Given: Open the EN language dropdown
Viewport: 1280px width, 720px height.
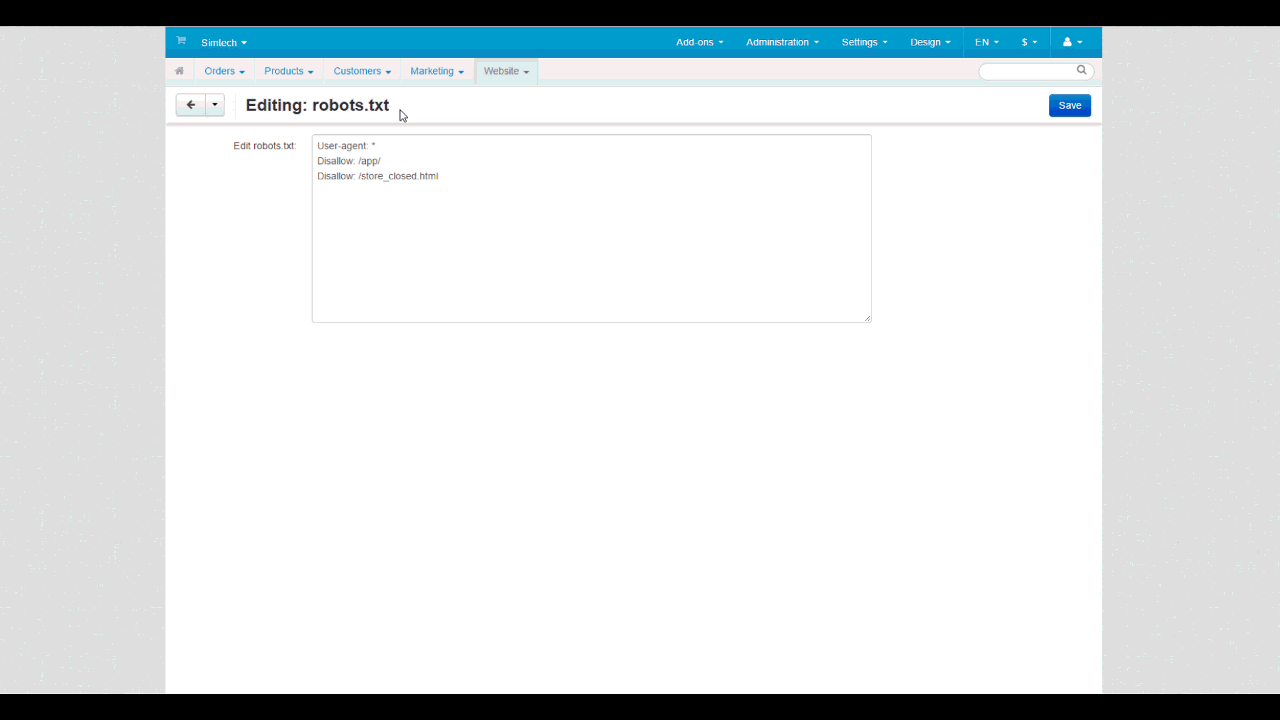Looking at the screenshot, I should click(x=986, y=42).
